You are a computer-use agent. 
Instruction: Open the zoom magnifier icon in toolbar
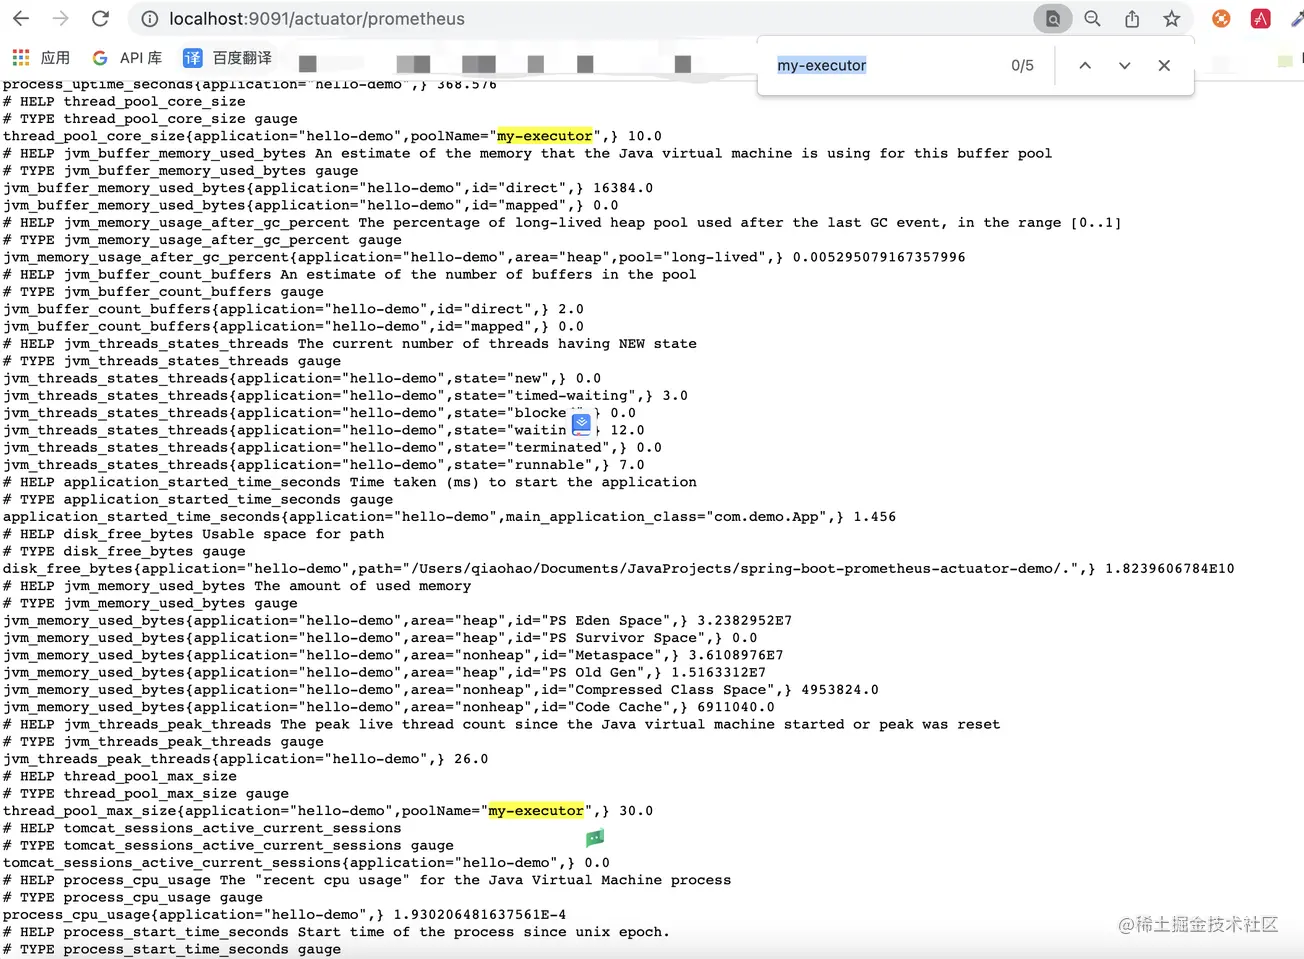[1092, 18]
